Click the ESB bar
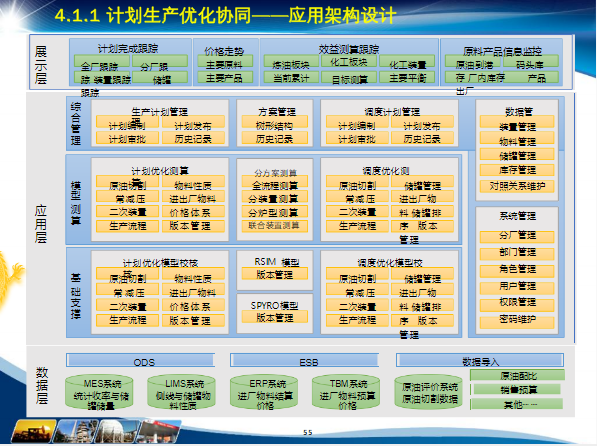597x446 pixels. (304, 360)
